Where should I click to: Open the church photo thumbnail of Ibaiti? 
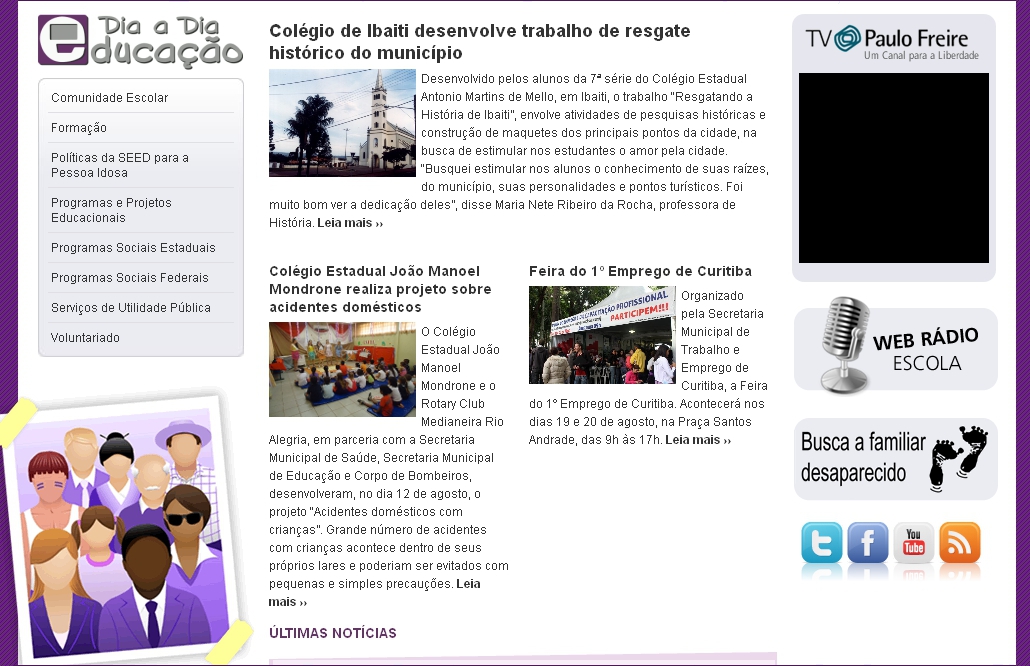[342, 123]
